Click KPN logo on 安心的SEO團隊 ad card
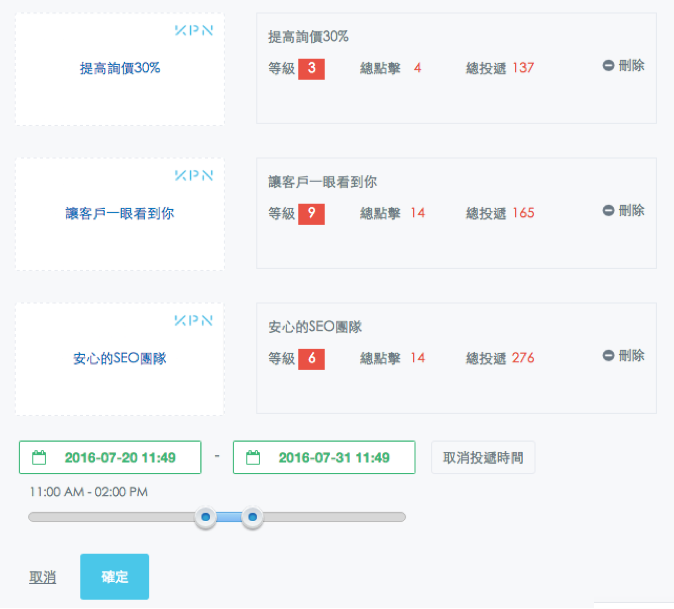This screenshot has height=609, width=674. [193, 321]
